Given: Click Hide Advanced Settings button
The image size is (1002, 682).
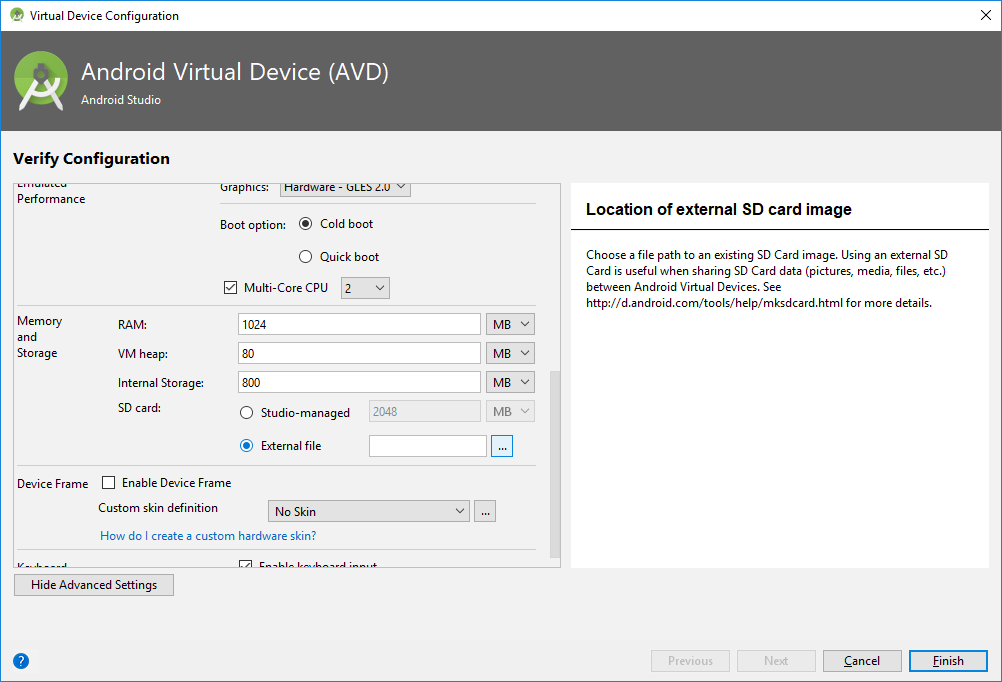Looking at the screenshot, I should point(94,585).
